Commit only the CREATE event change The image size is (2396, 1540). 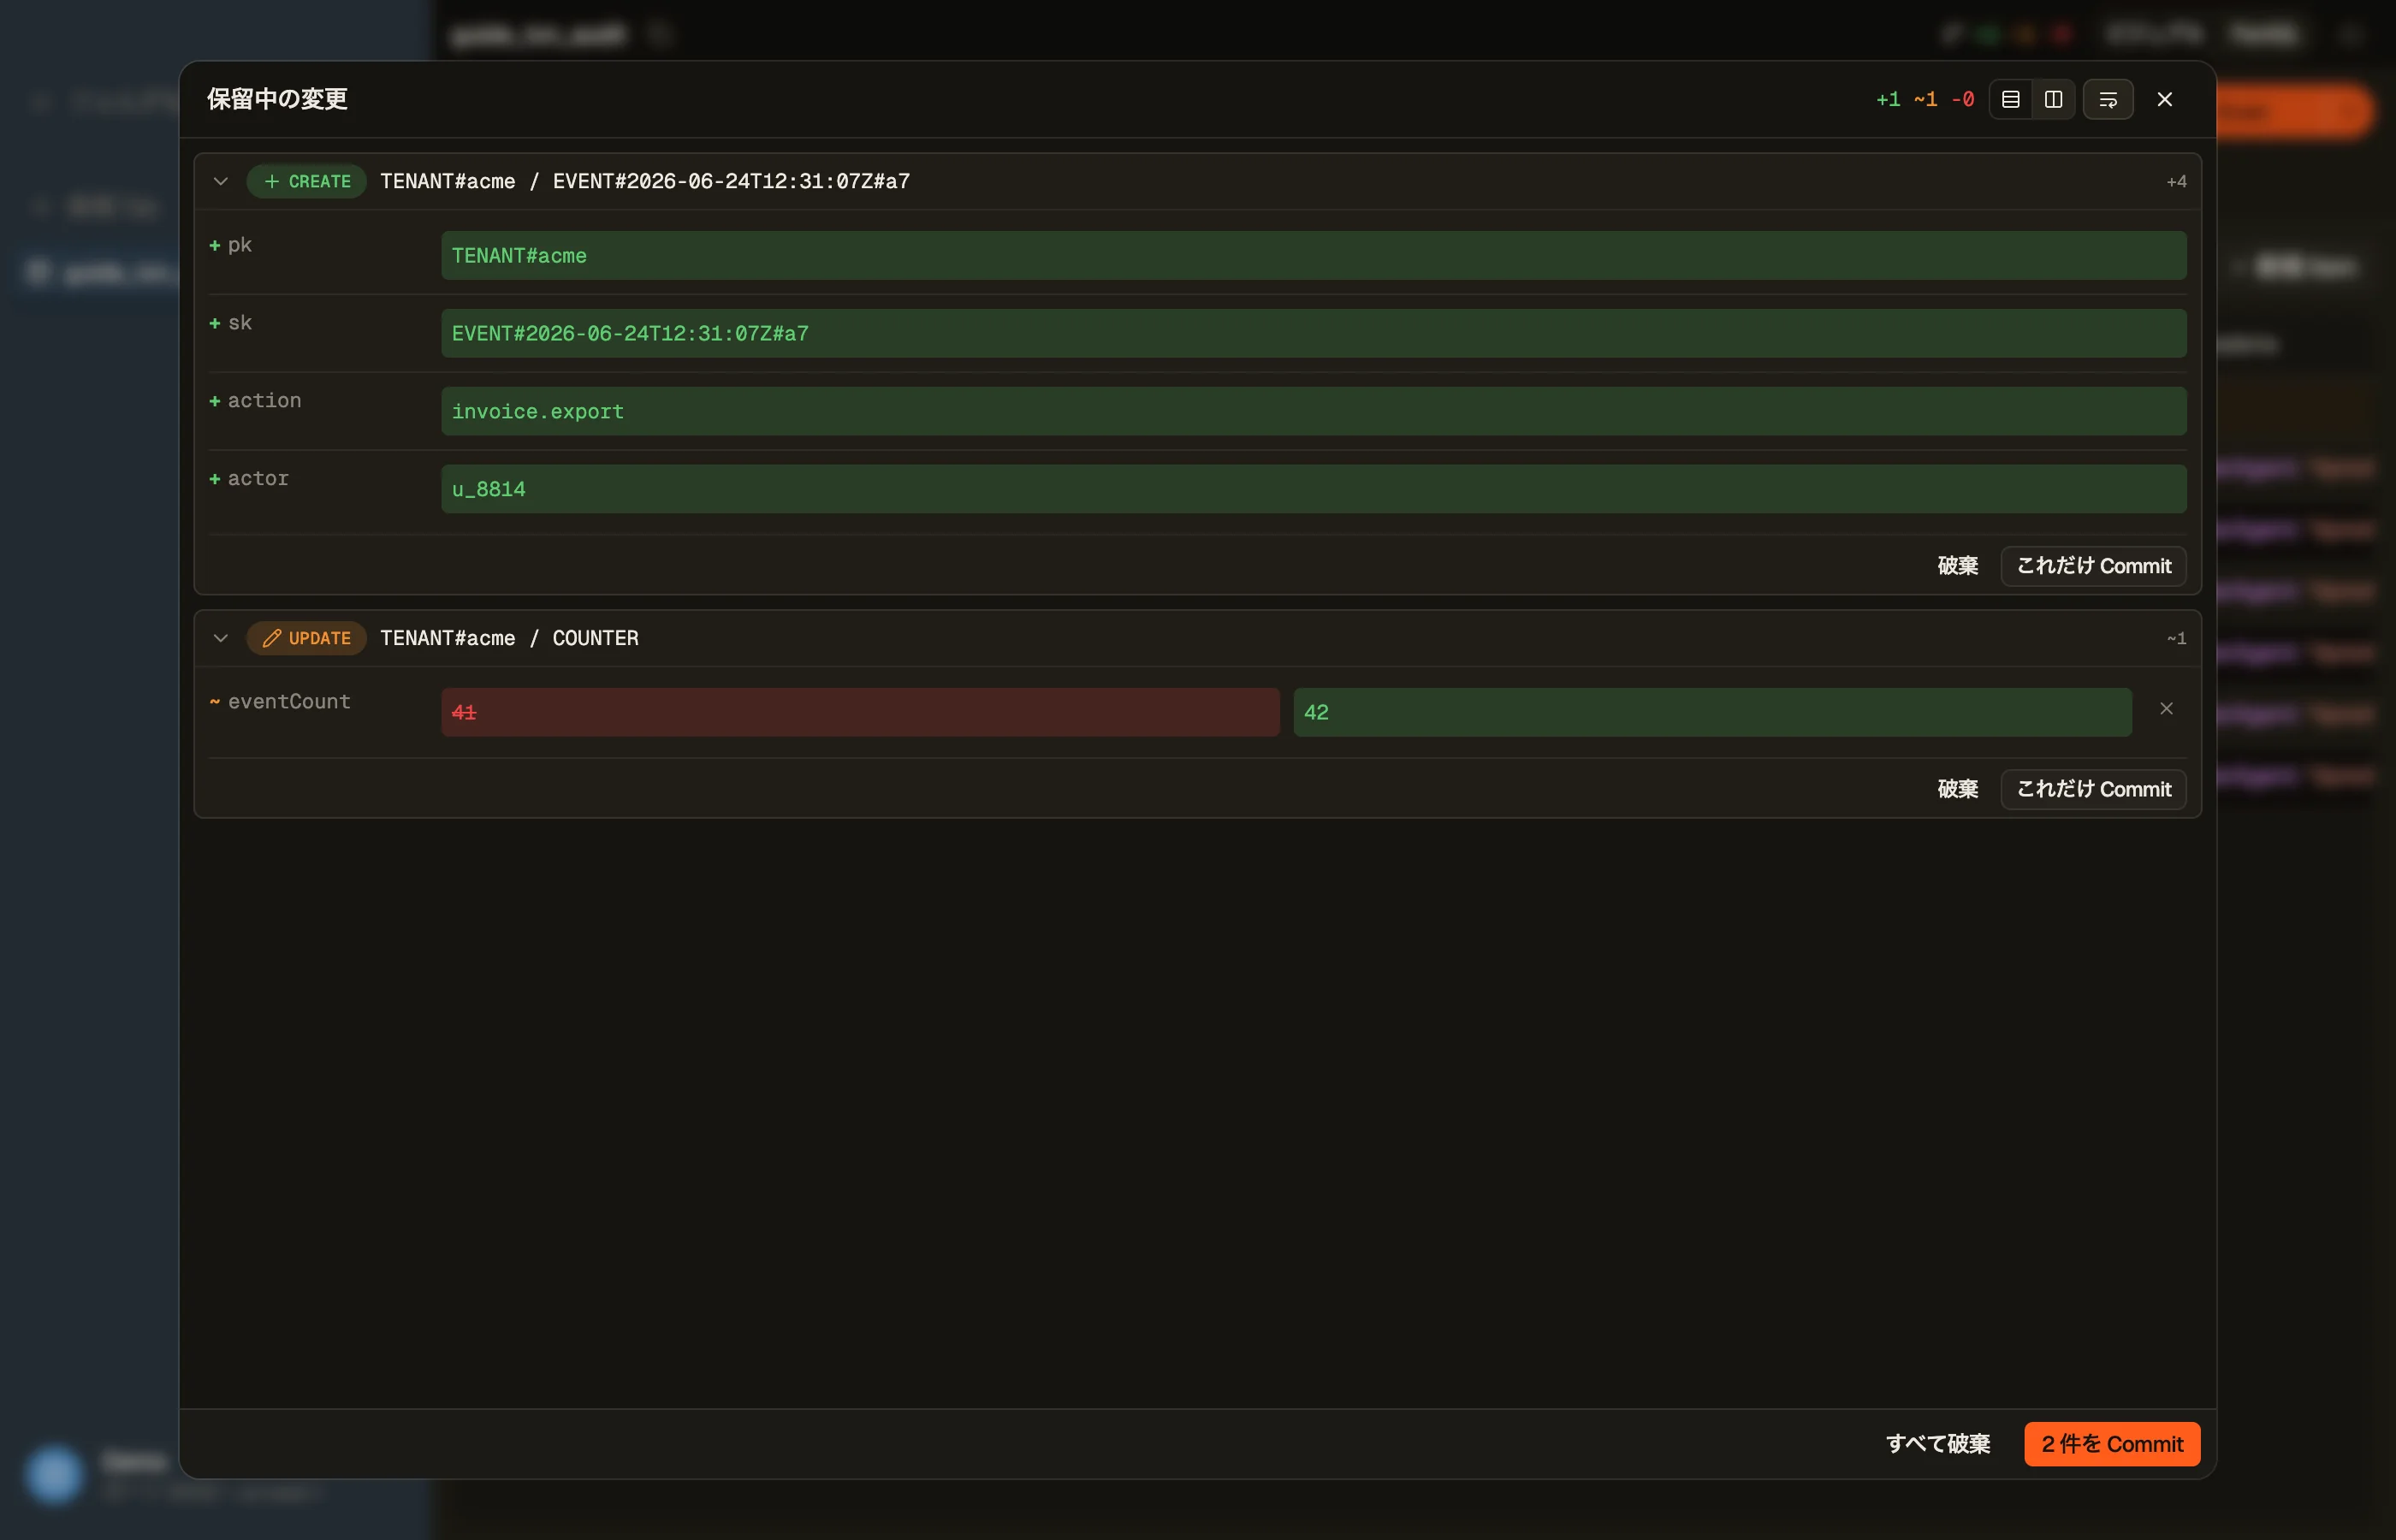coord(2093,566)
